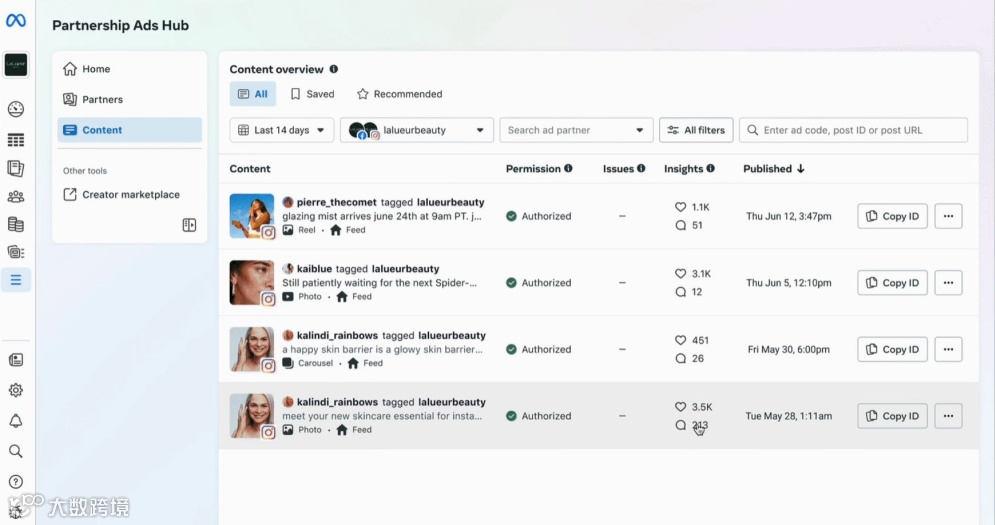Viewport: 995px width, 525px height.
Task: Click kaiblue username
Action: (x=314, y=269)
